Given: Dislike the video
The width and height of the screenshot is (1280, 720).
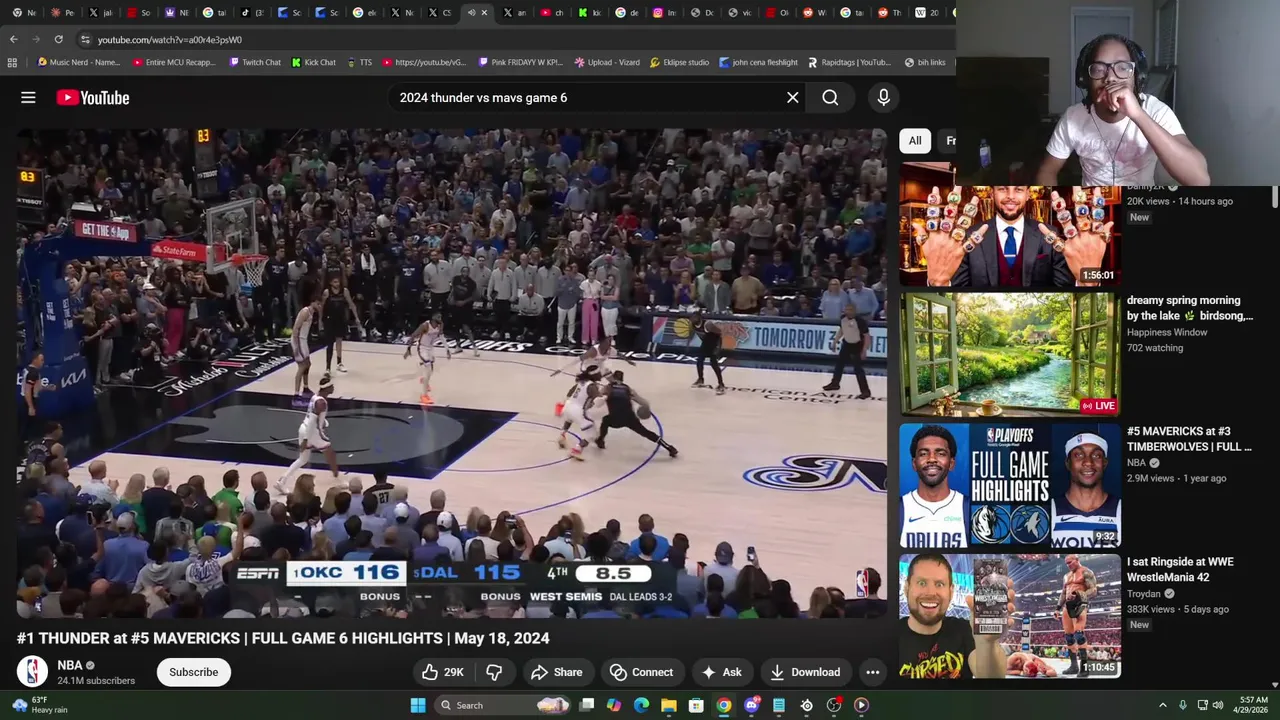Looking at the screenshot, I should pos(494,672).
